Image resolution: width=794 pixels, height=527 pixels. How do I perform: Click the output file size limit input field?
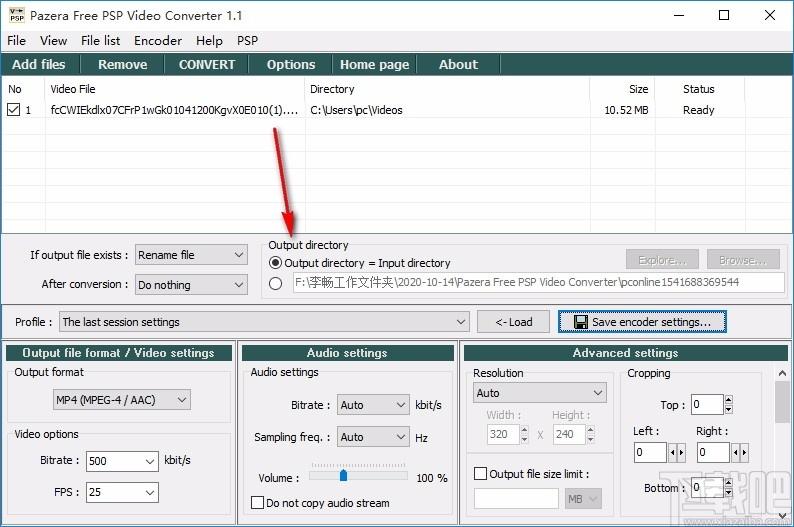click(516, 499)
